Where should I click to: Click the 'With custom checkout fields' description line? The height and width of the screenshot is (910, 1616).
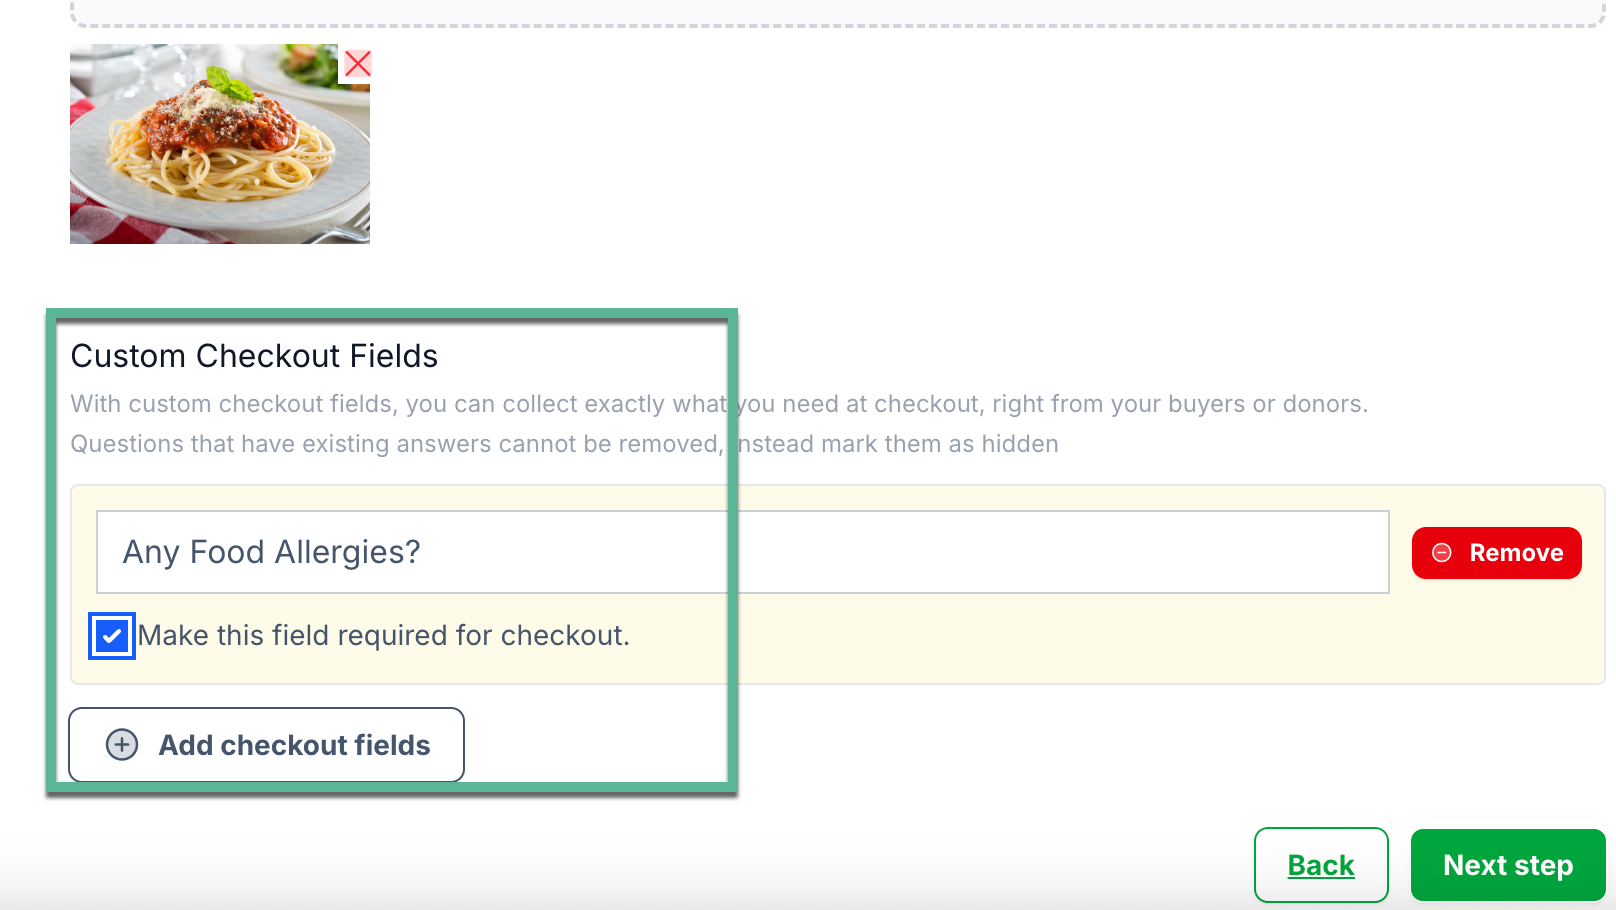(x=719, y=404)
